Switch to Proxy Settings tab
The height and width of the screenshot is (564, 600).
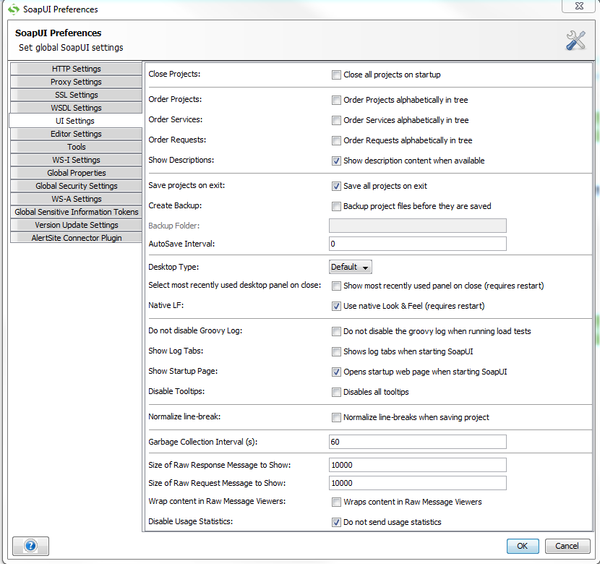click(76, 82)
